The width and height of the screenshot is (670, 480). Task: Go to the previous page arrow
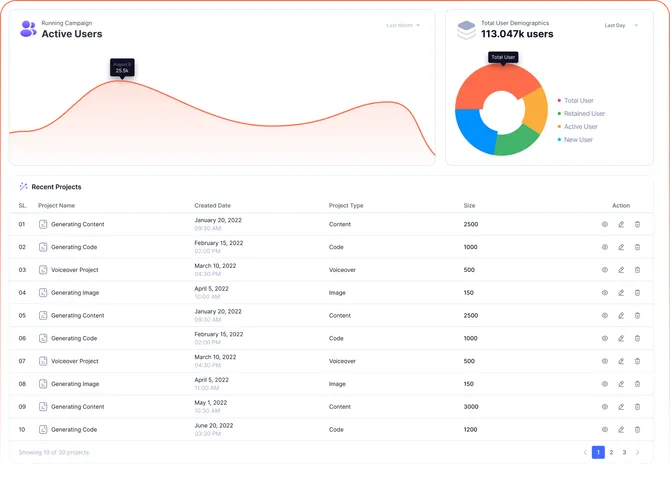tap(585, 452)
